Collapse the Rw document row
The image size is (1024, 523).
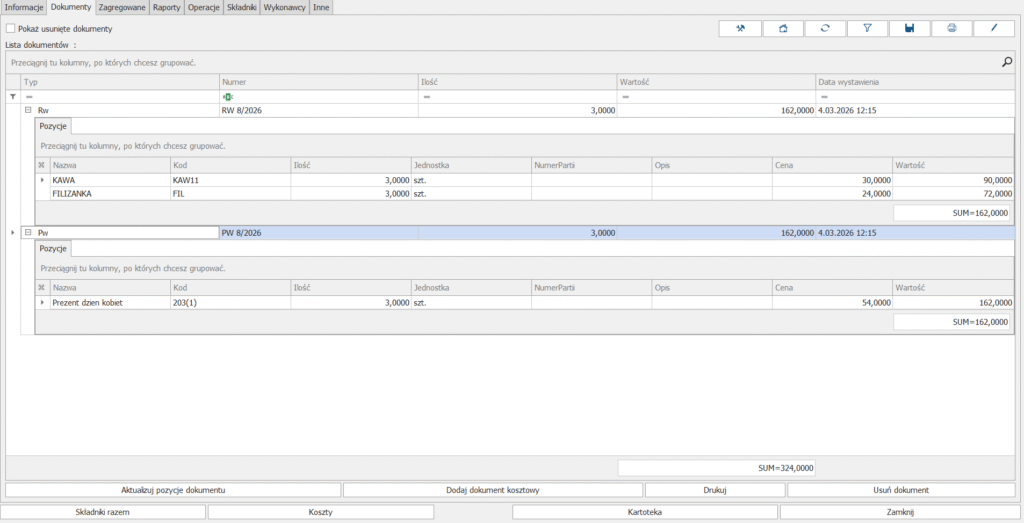pos(29,110)
